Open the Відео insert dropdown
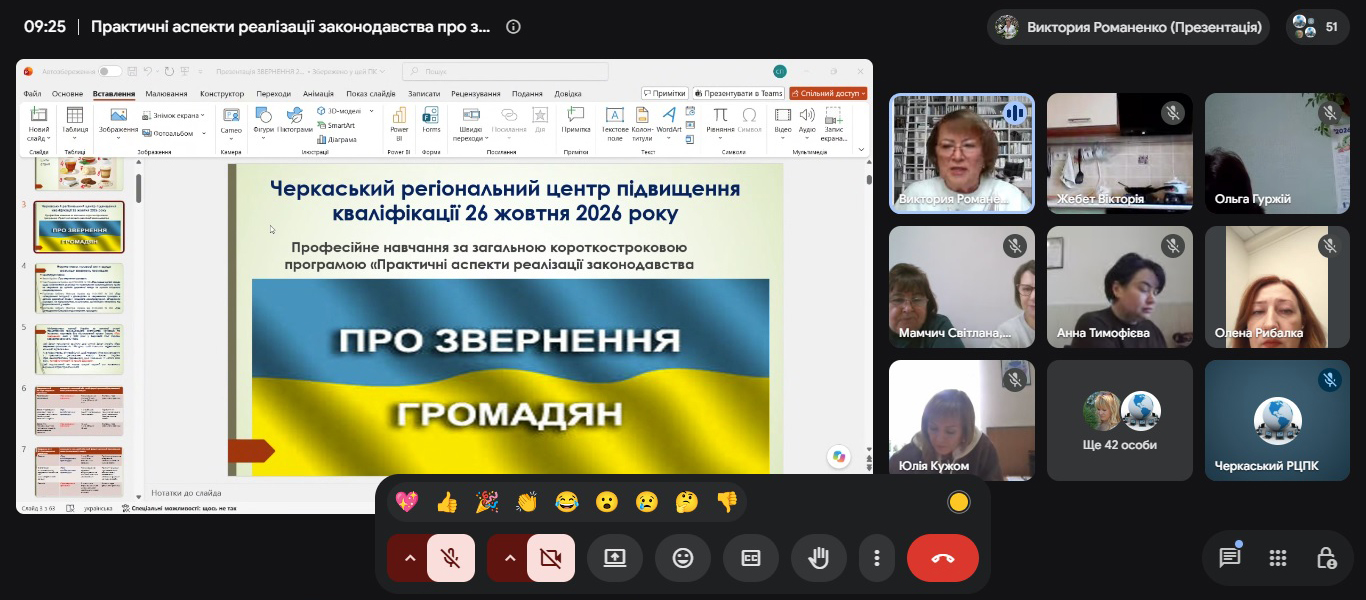 [x=783, y=122]
